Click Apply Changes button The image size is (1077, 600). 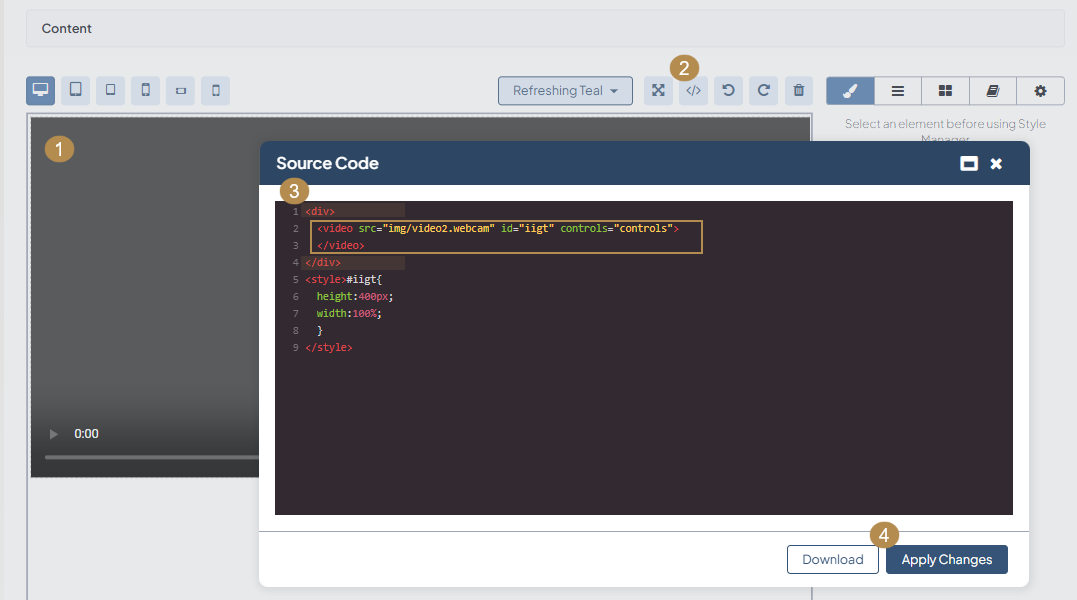tap(946, 560)
